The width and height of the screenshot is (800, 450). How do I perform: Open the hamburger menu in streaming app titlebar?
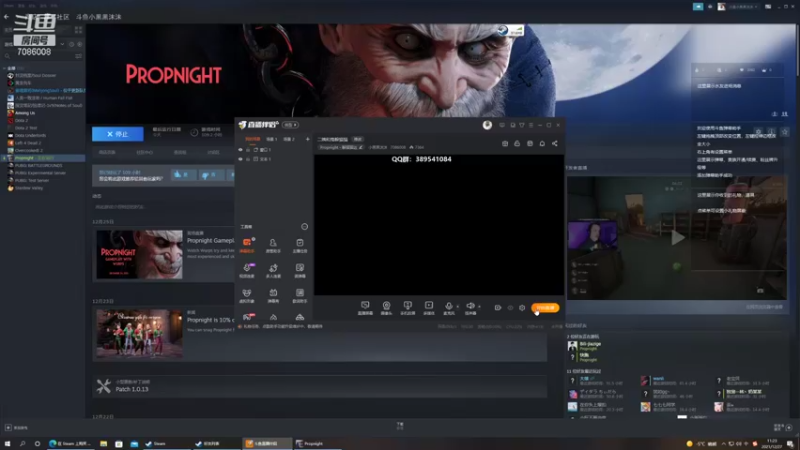pyautogui.click(x=531, y=125)
